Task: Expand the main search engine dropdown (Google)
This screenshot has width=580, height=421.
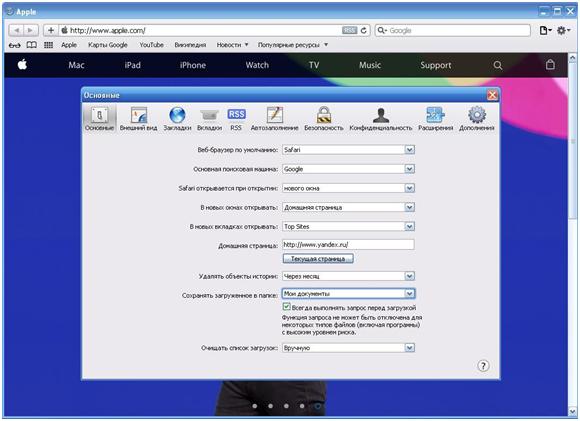Action: coord(348,169)
